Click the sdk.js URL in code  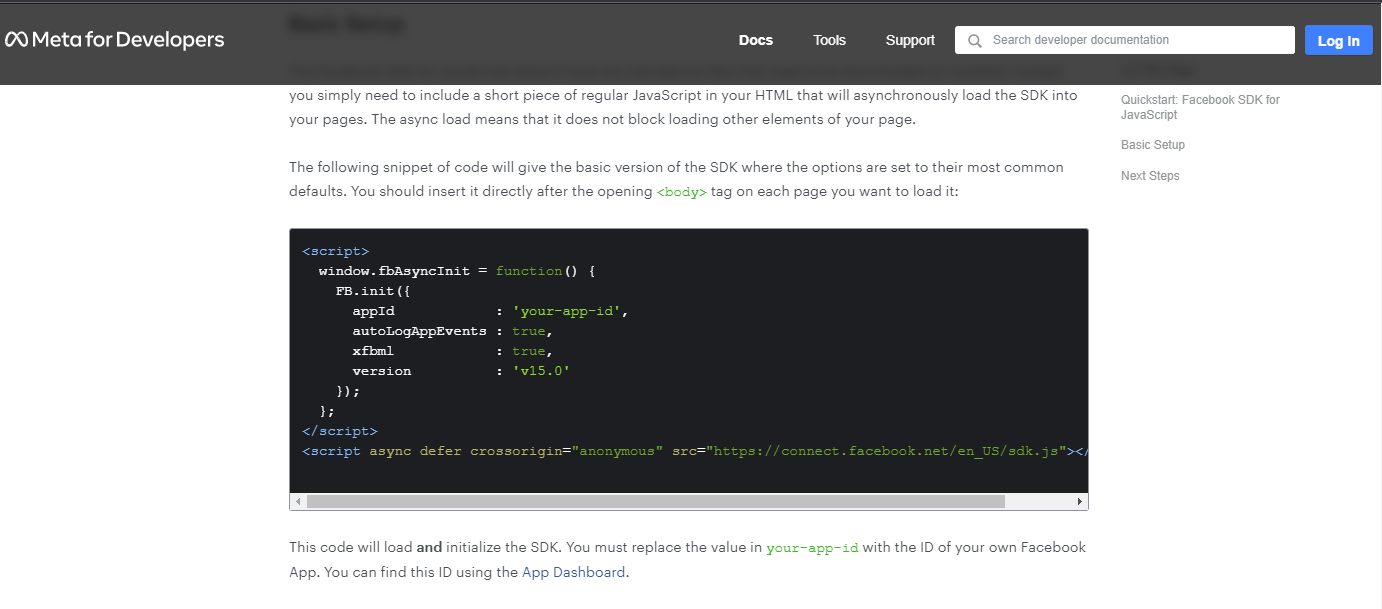coord(887,451)
